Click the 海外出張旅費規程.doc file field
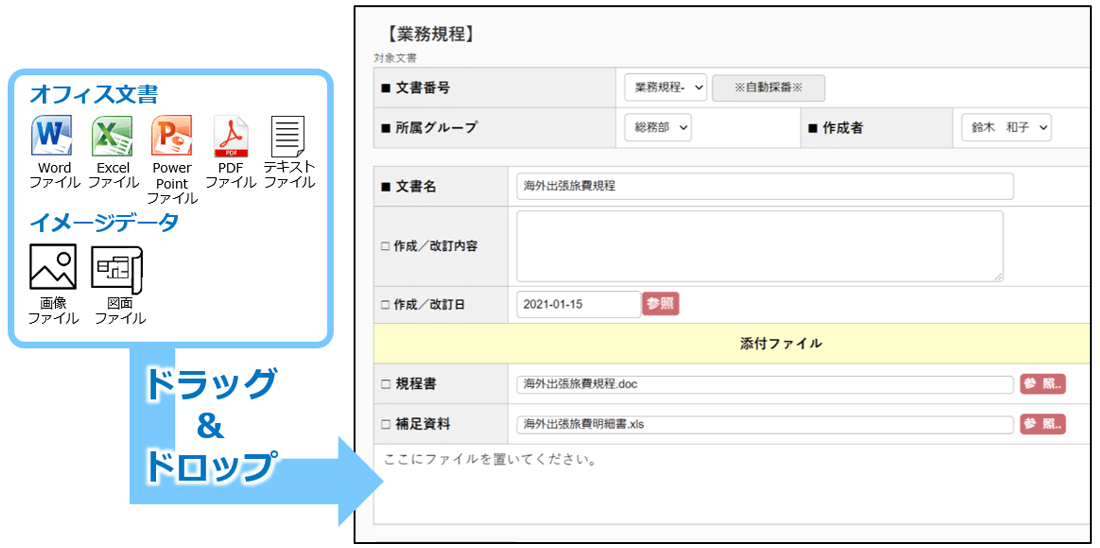Screen dimensions: 1100x548 click(765, 385)
